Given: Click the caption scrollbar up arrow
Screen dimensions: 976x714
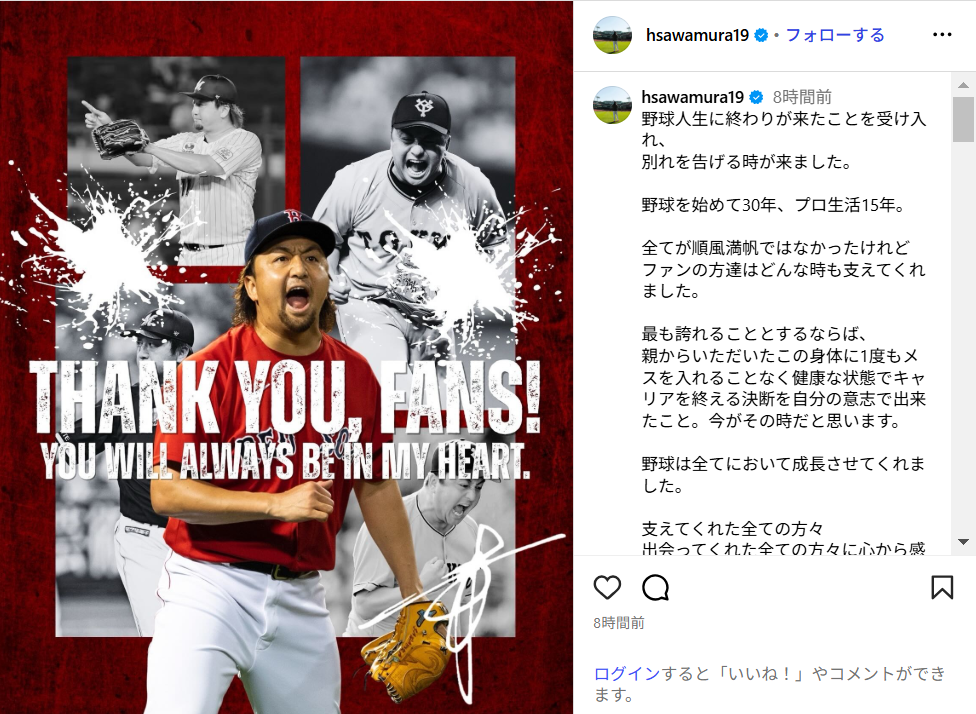Looking at the screenshot, I should 963,85.
